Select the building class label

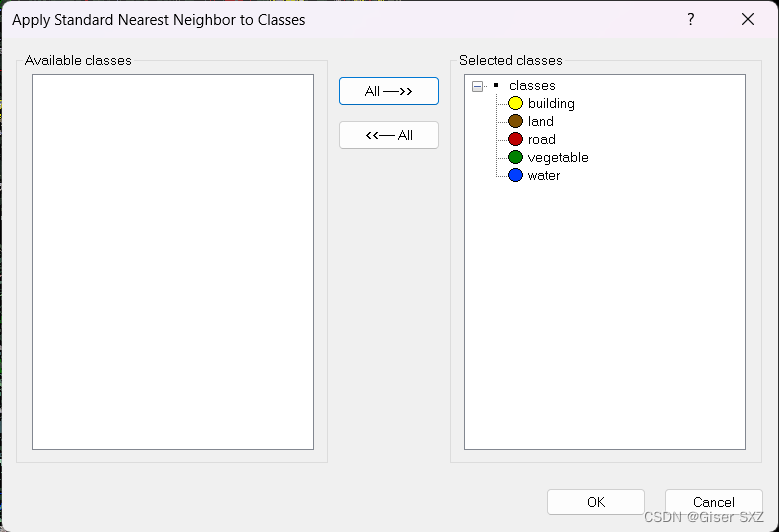pos(551,103)
